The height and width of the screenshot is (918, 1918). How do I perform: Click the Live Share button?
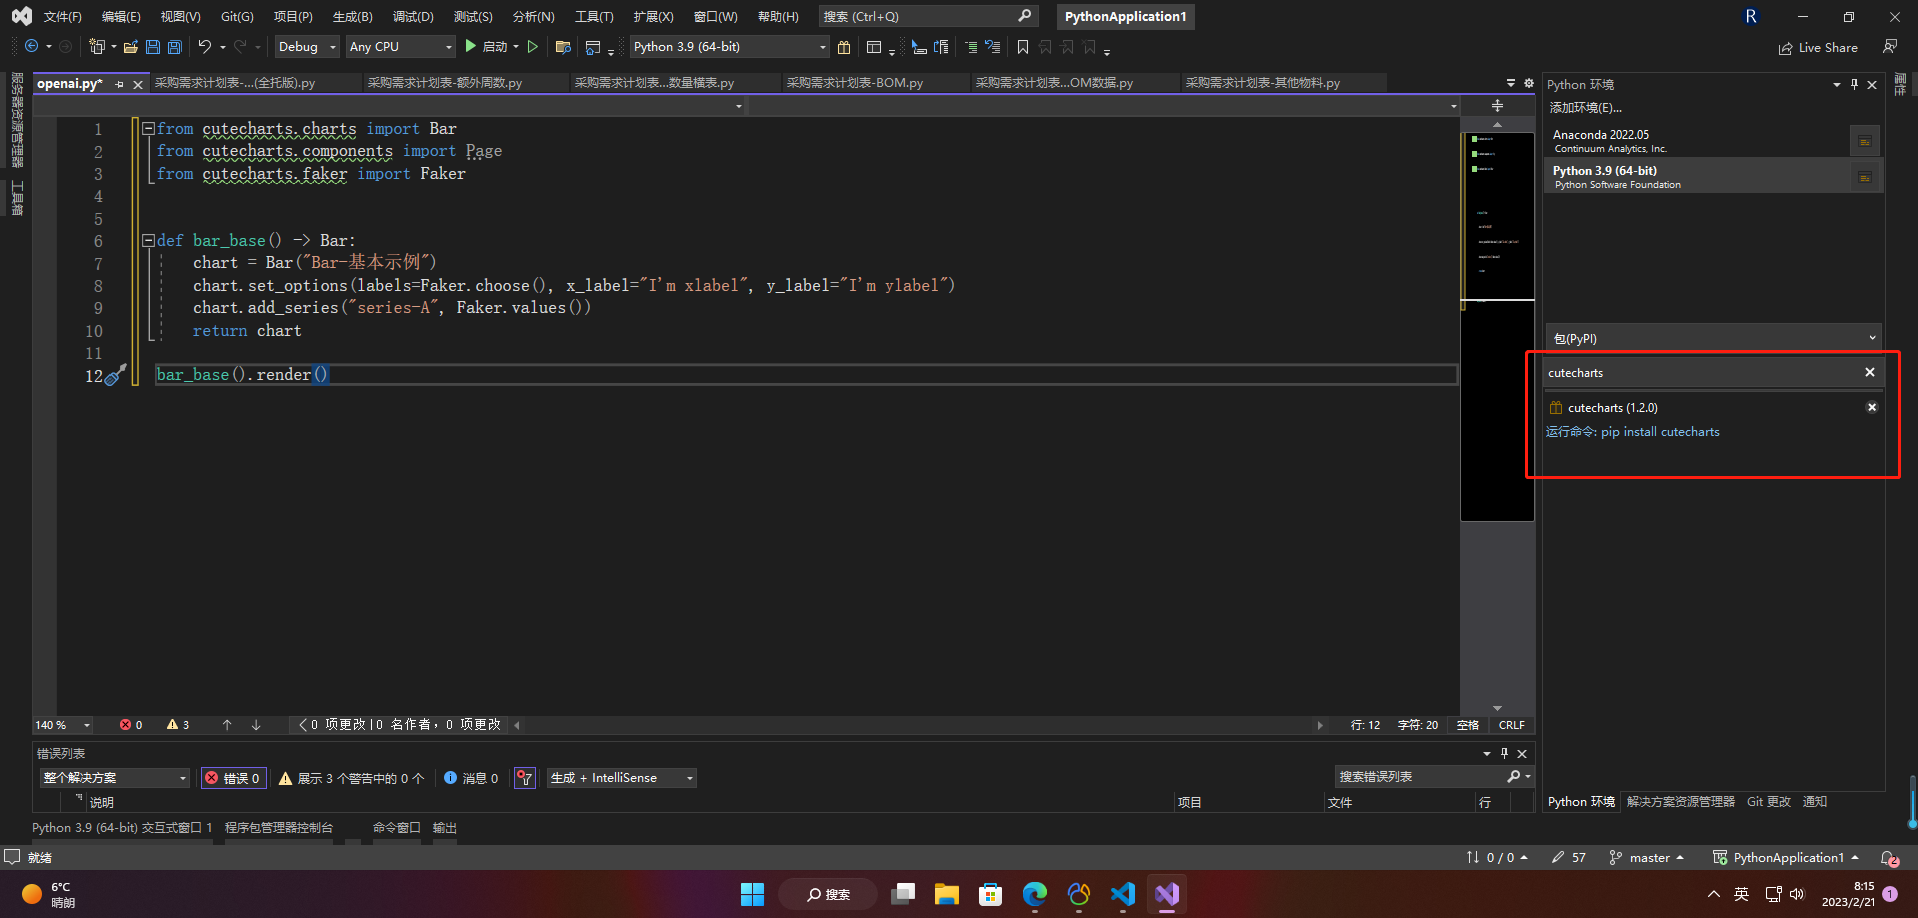tap(1818, 47)
